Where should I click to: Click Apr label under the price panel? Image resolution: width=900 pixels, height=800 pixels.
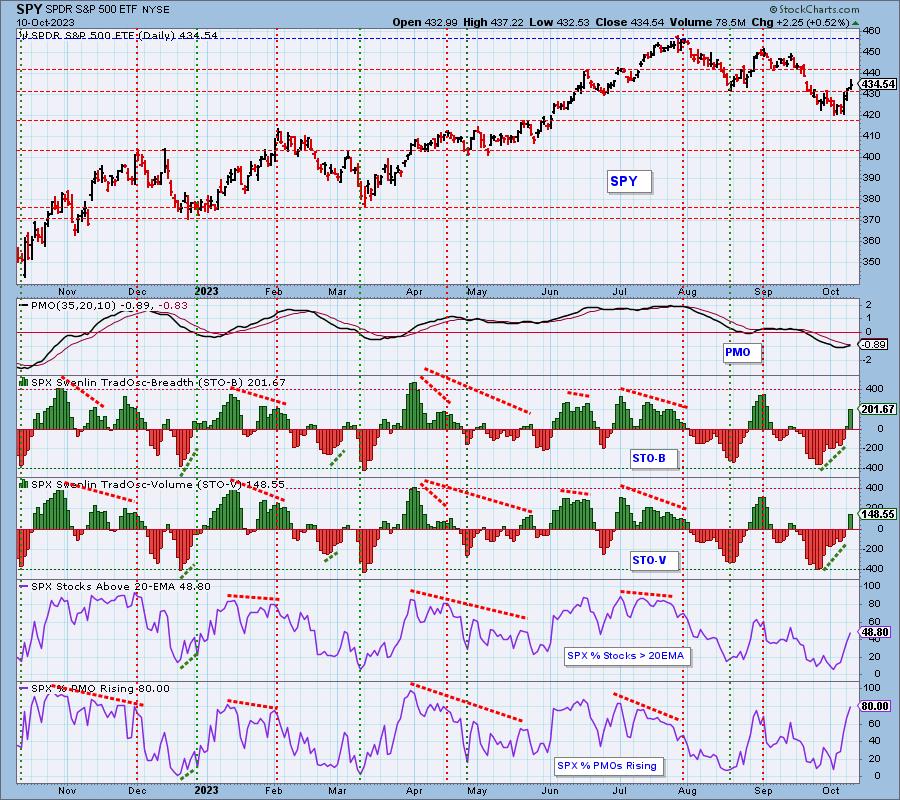tap(414, 292)
